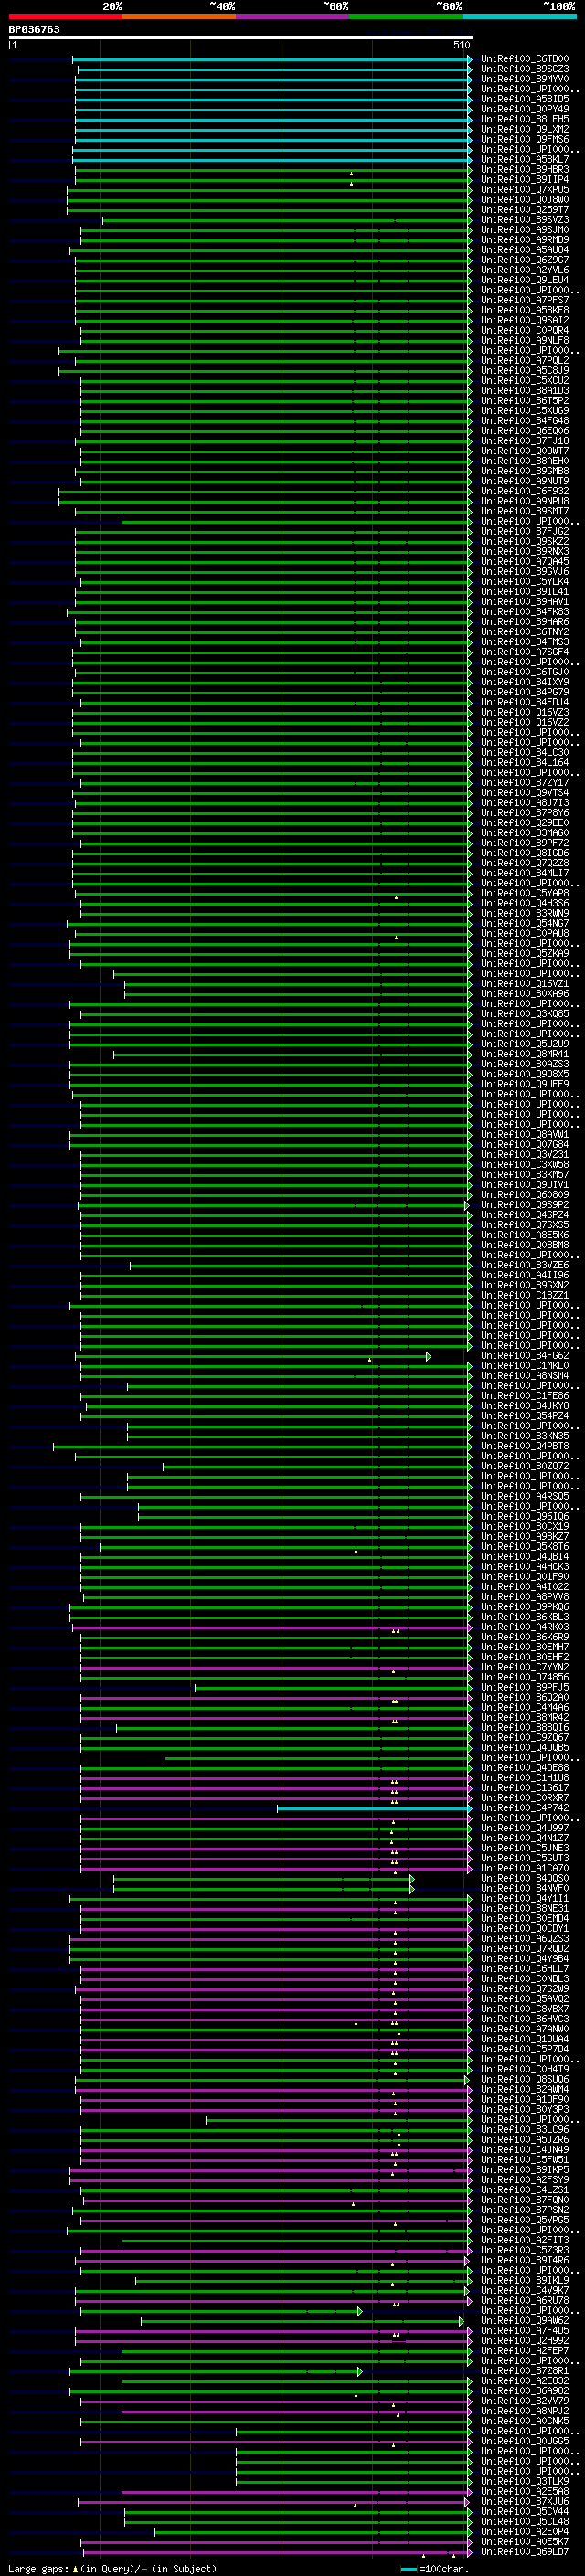Viewport: 585px width, 2576px height.
Task: Select hit label UniRef100_B2AWM4
Action: click(x=525, y=2089)
